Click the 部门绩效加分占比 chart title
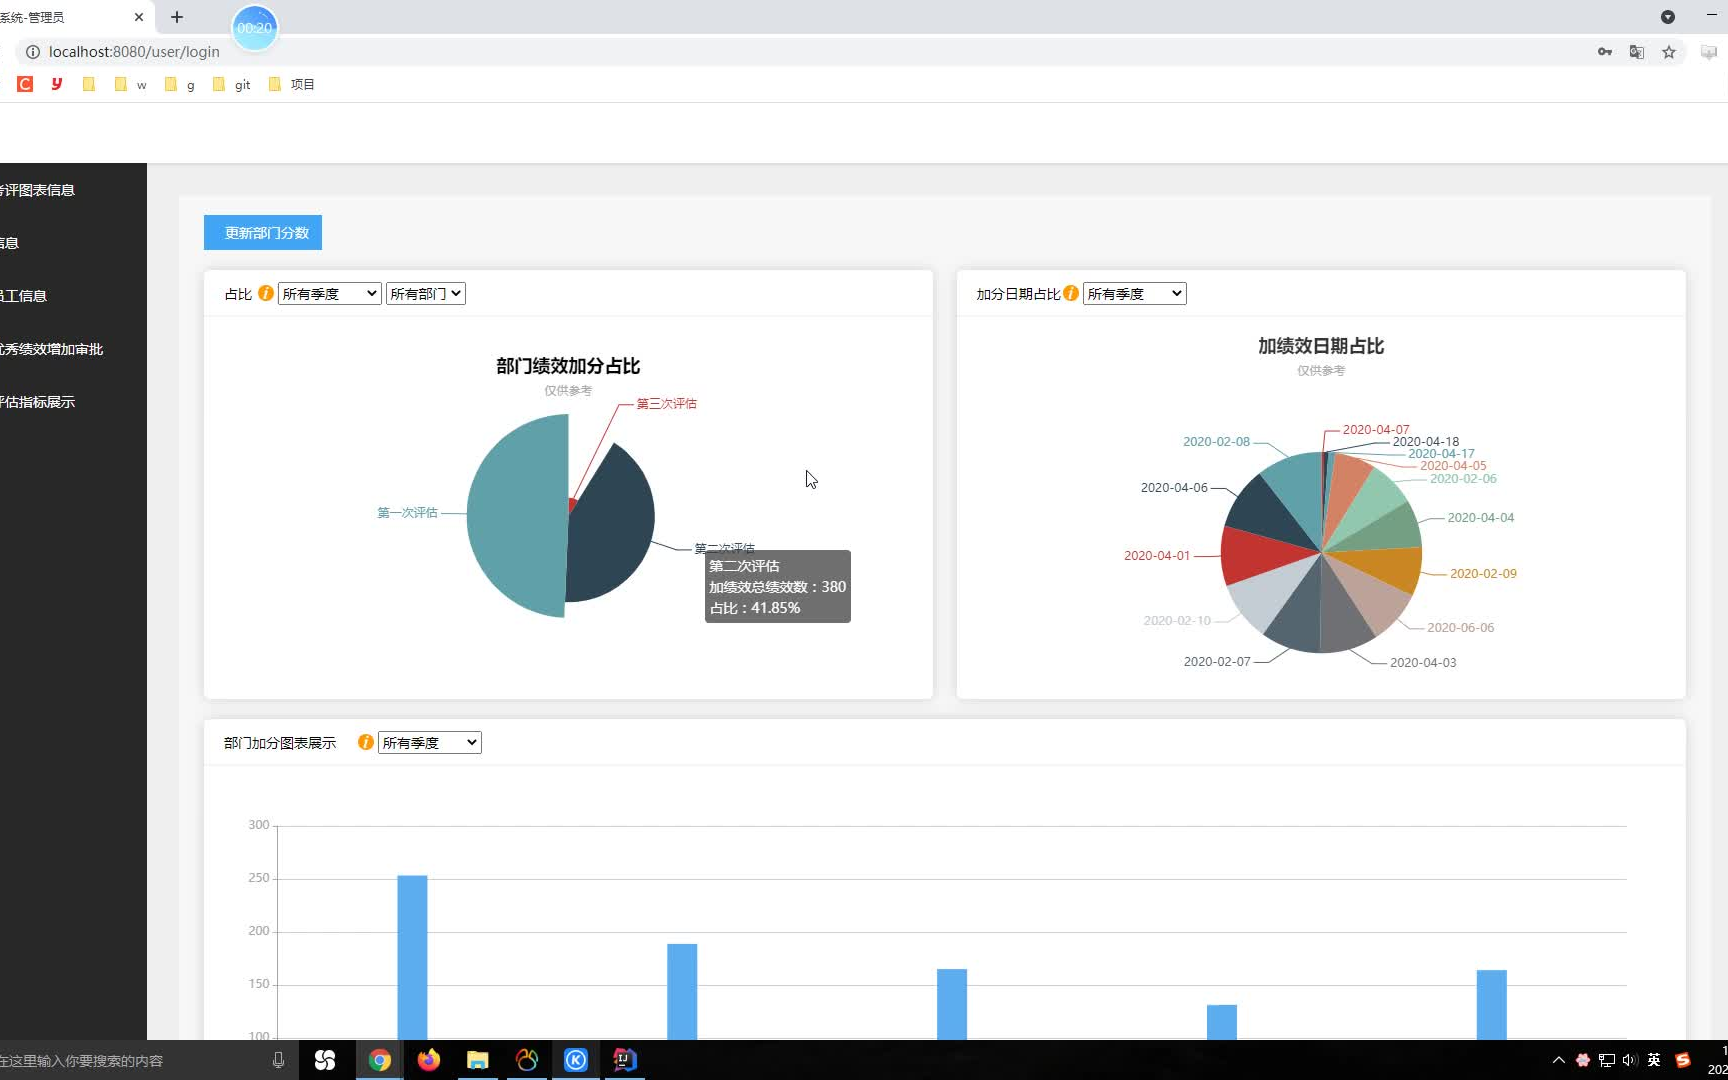This screenshot has height=1080, width=1728. [x=568, y=366]
